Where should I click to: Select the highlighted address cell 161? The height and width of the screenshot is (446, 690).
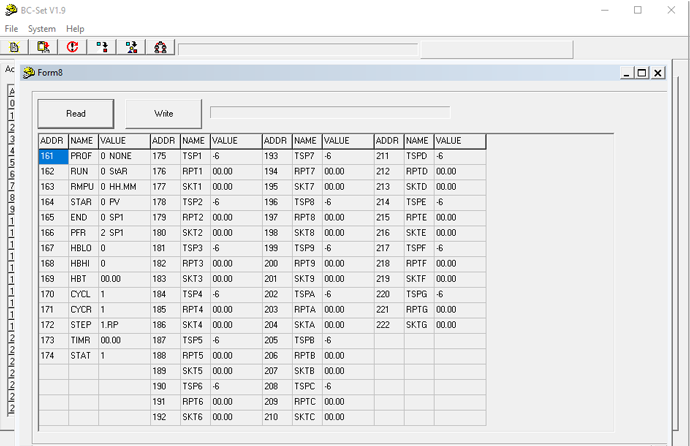(53, 156)
